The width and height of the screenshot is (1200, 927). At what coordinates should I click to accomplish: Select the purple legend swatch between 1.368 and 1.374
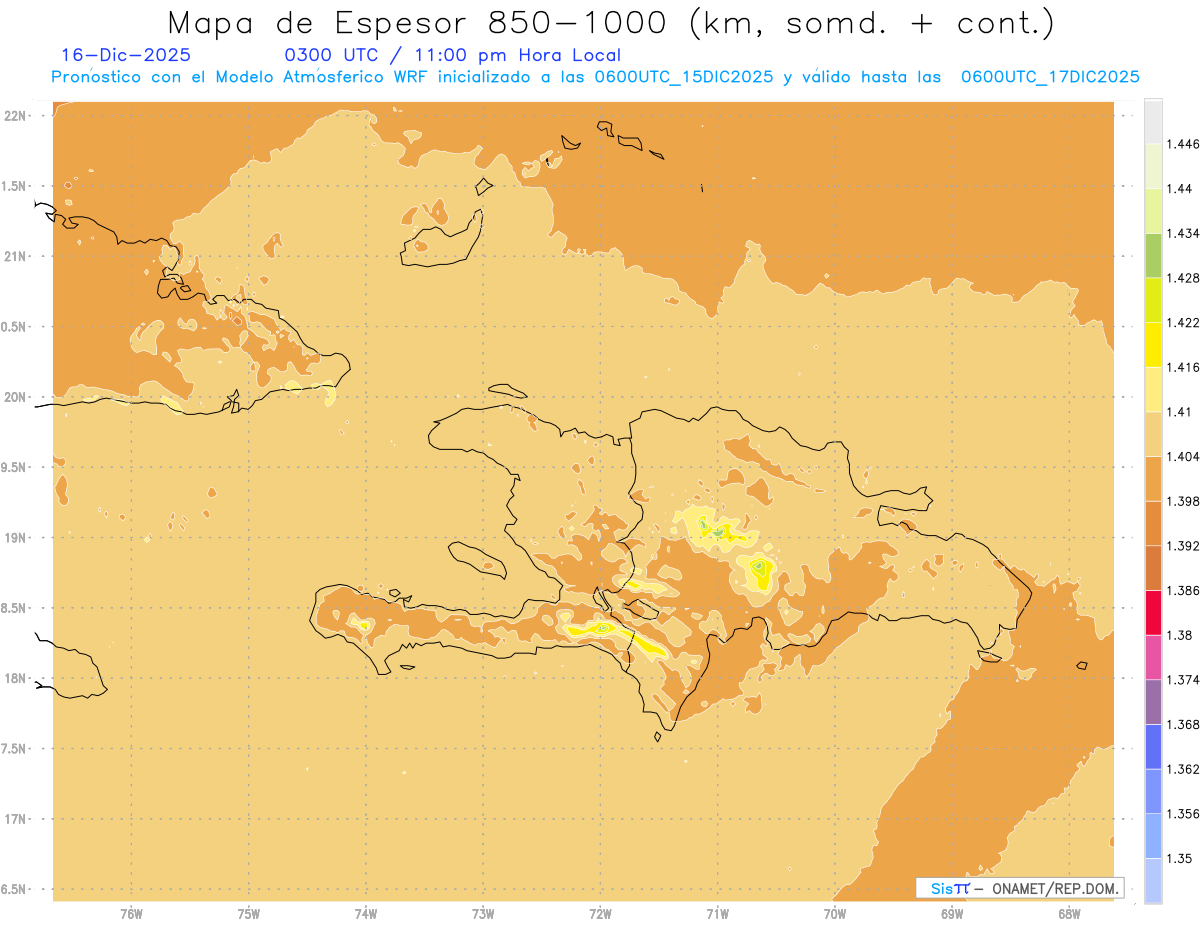coord(1153,701)
